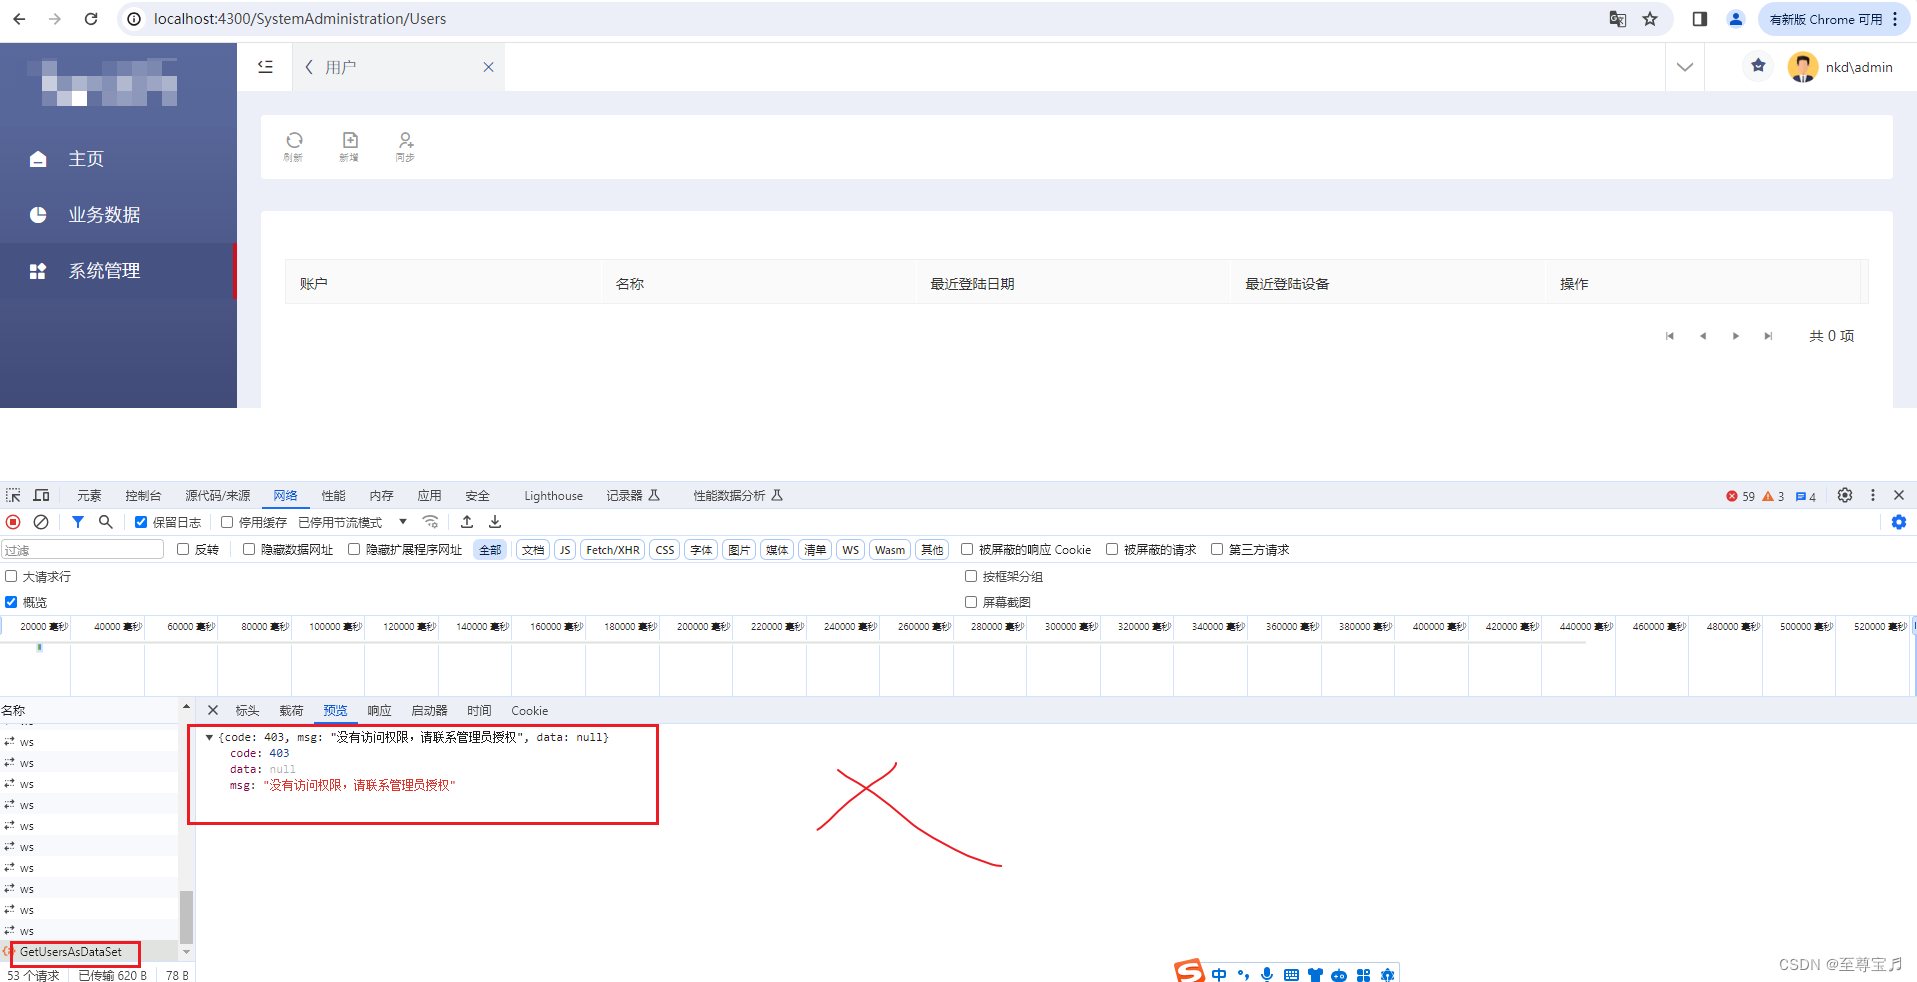The width and height of the screenshot is (1917, 982).
Task: Select the GetUsersAsDataSet request in the list
Action: (74, 952)
